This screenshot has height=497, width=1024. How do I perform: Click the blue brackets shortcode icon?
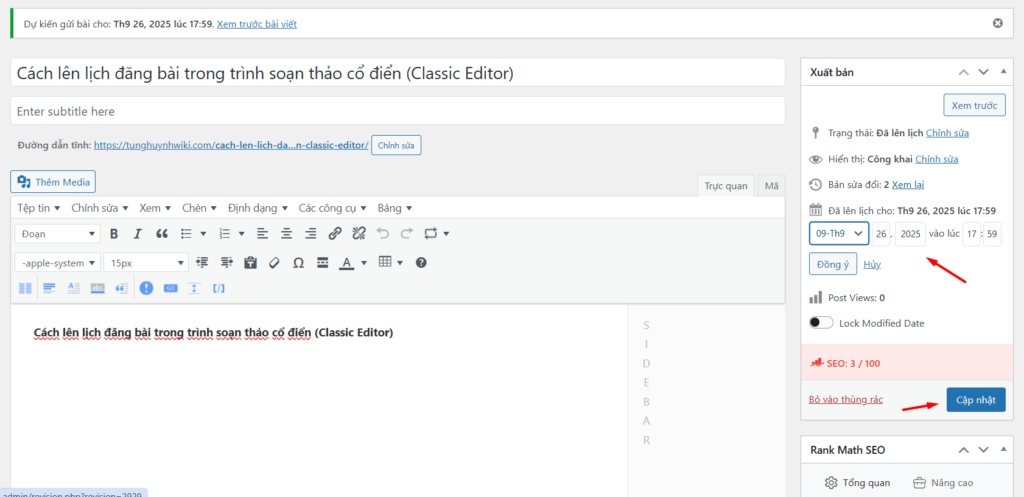(219, 288)
